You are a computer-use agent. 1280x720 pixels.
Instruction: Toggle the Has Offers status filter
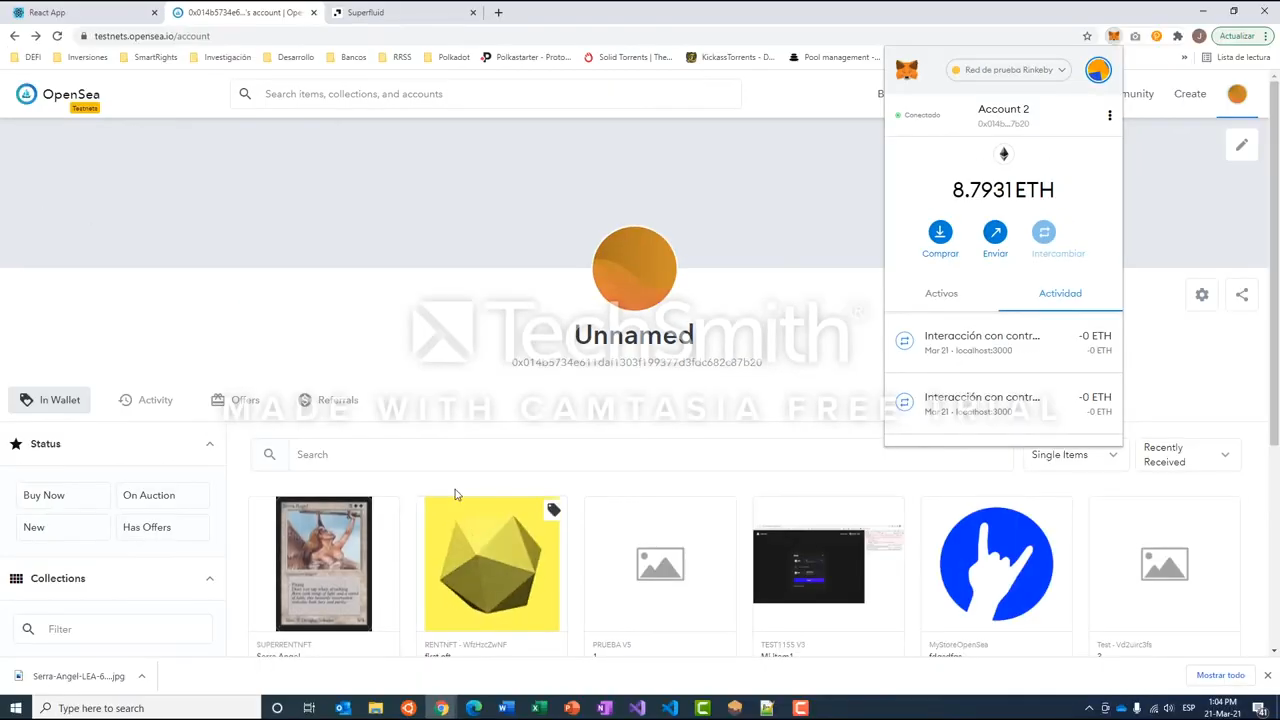tap(161, 527)
